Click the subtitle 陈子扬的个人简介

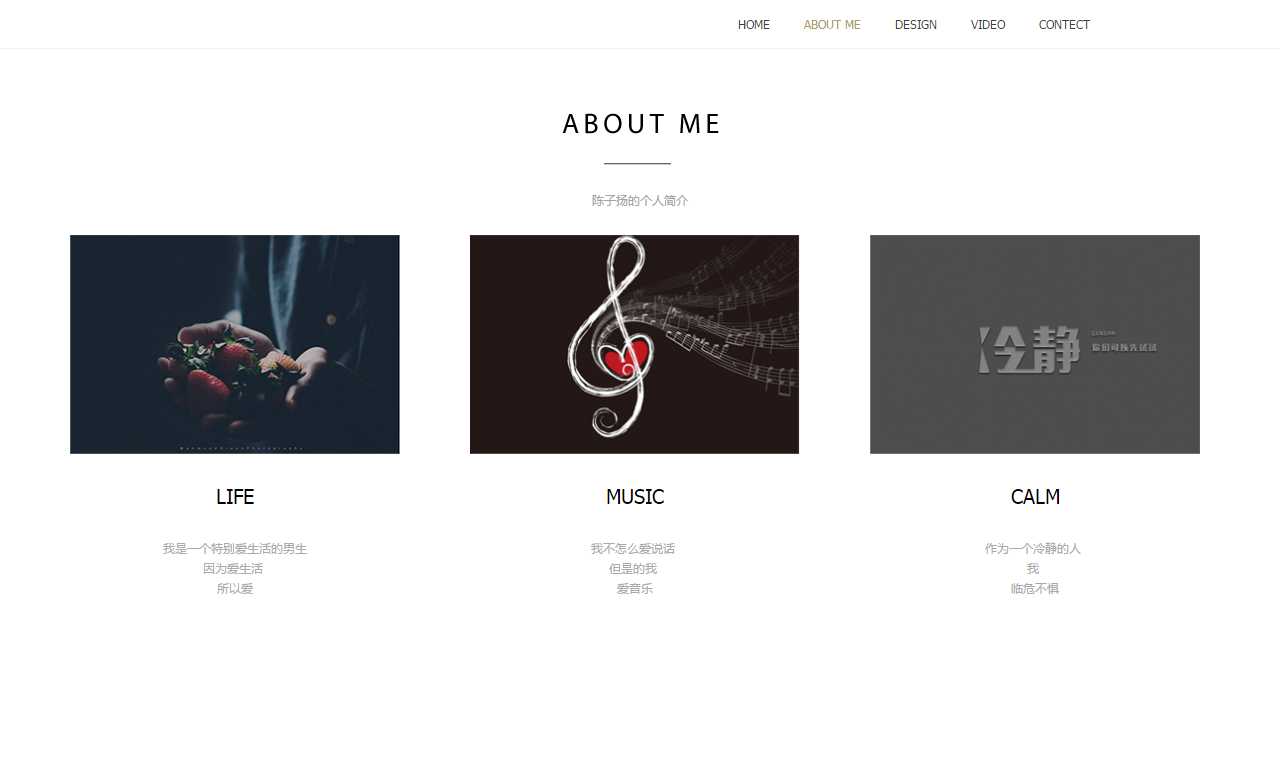click(640, 201)
